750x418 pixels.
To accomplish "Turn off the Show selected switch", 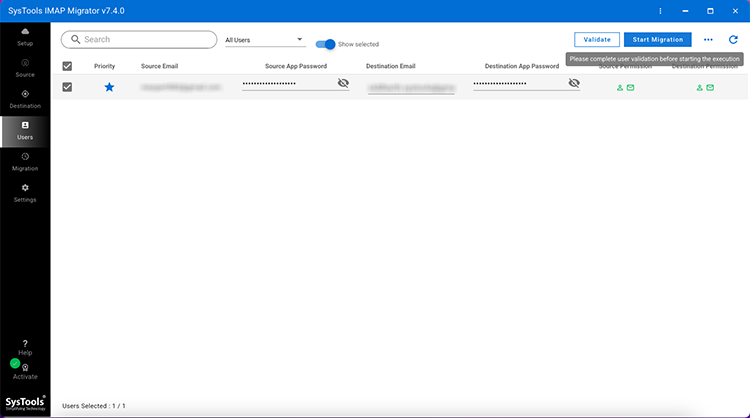I will point(325,44).
